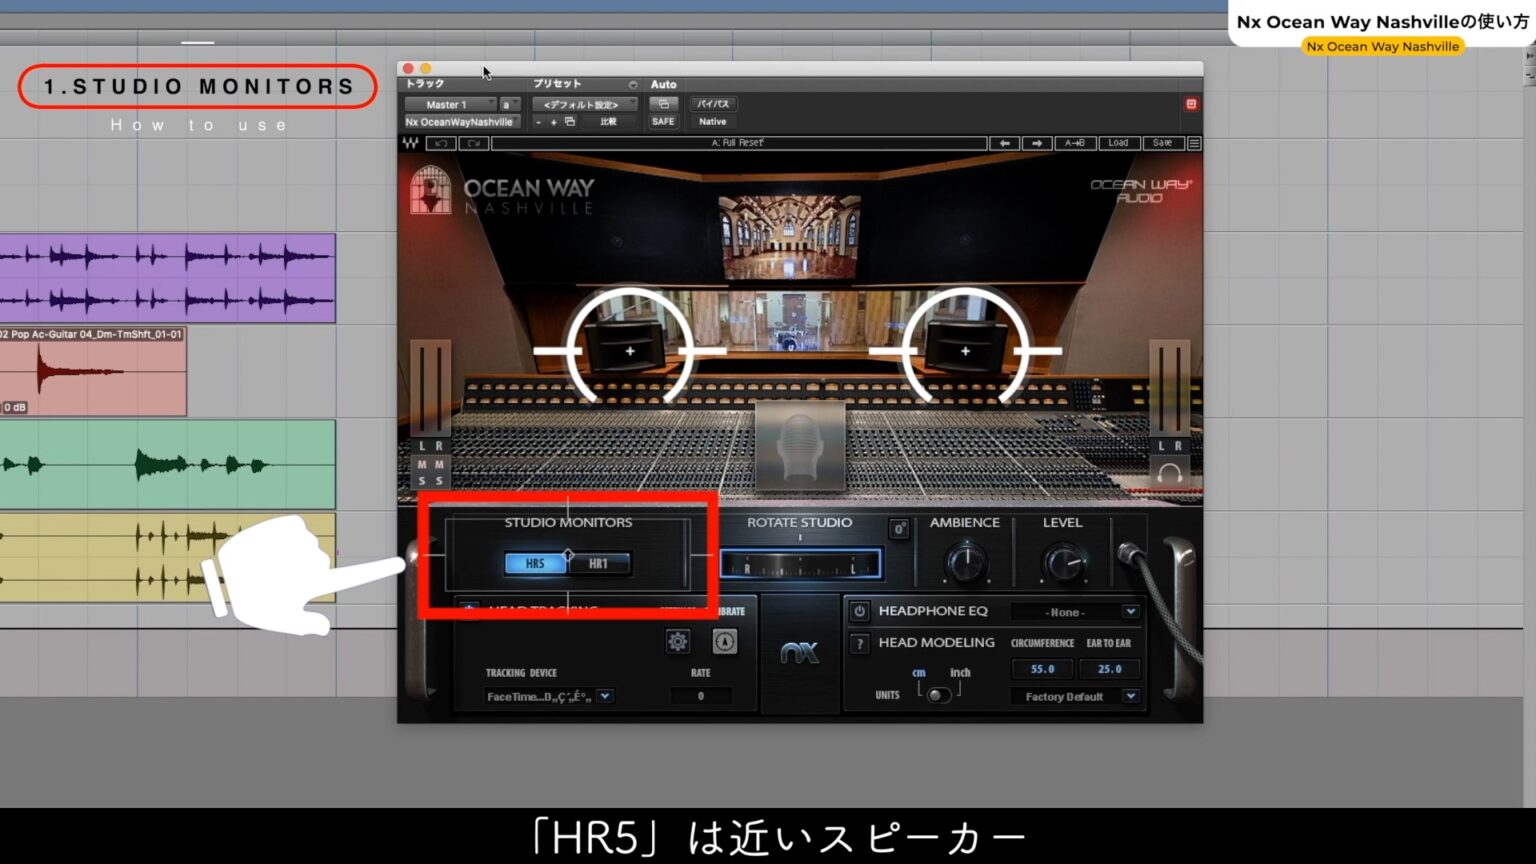Select the green audio clip in DAW
Screen dimensions: 1536x864
(x=168, y=464)
